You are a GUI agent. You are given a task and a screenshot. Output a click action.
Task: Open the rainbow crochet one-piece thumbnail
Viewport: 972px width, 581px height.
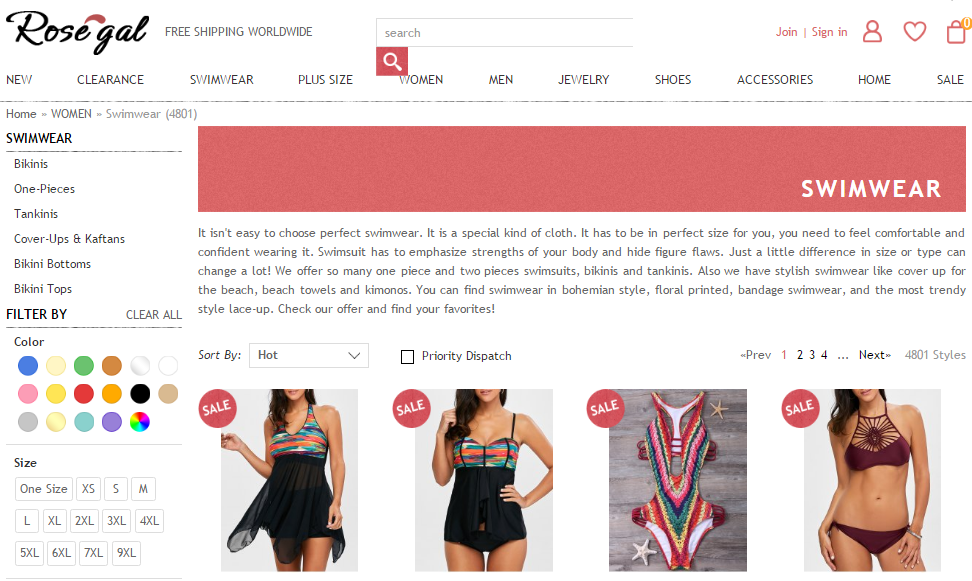click(x=678, y=480)
